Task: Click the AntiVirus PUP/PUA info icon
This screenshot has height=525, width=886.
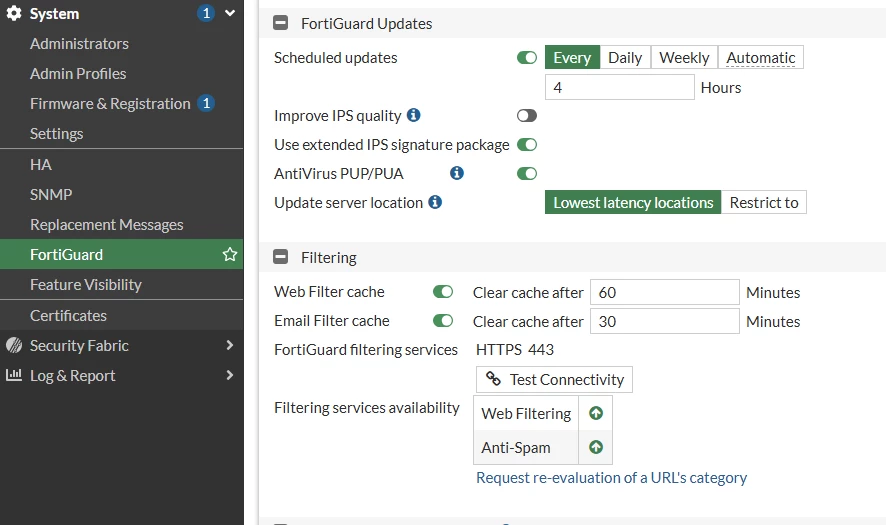Action: tap(457, 173)
